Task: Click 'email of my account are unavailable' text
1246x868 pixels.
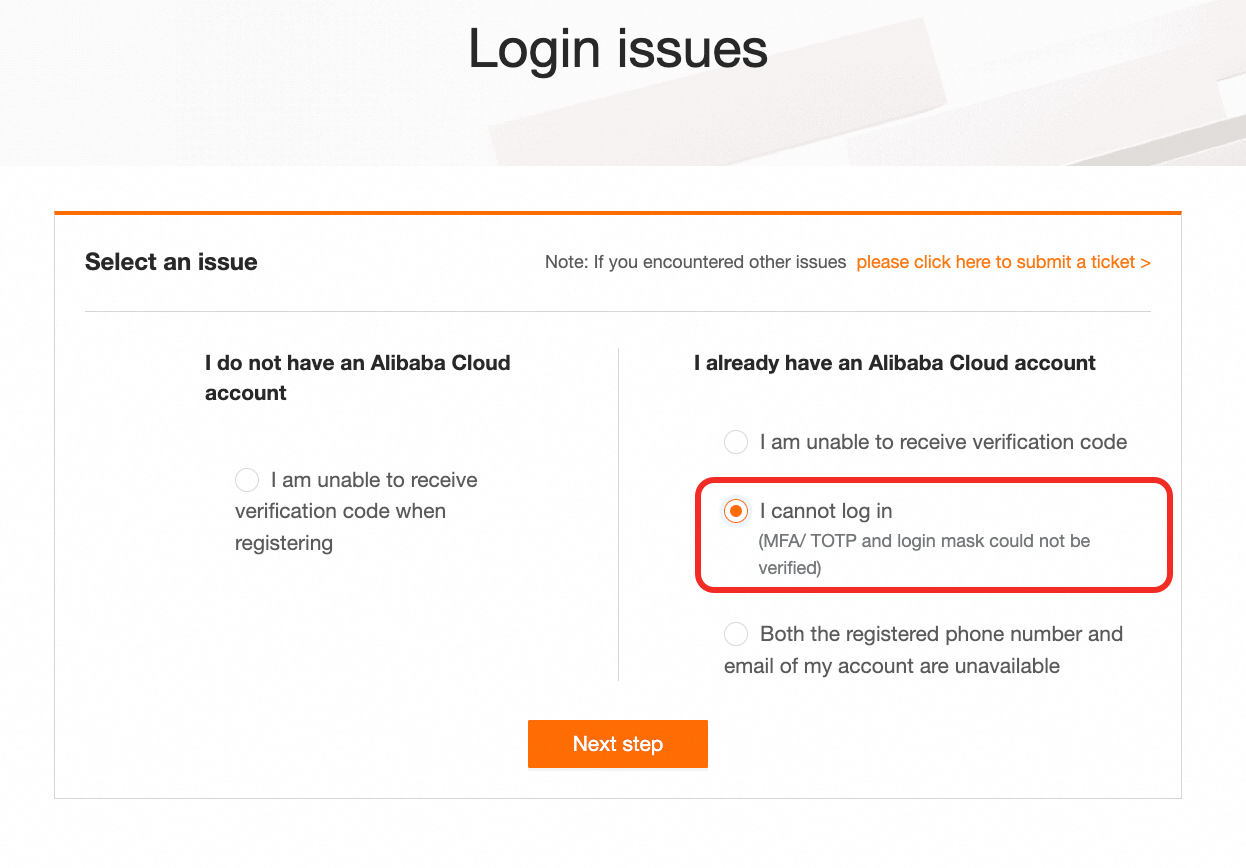Action: (891, 666)
